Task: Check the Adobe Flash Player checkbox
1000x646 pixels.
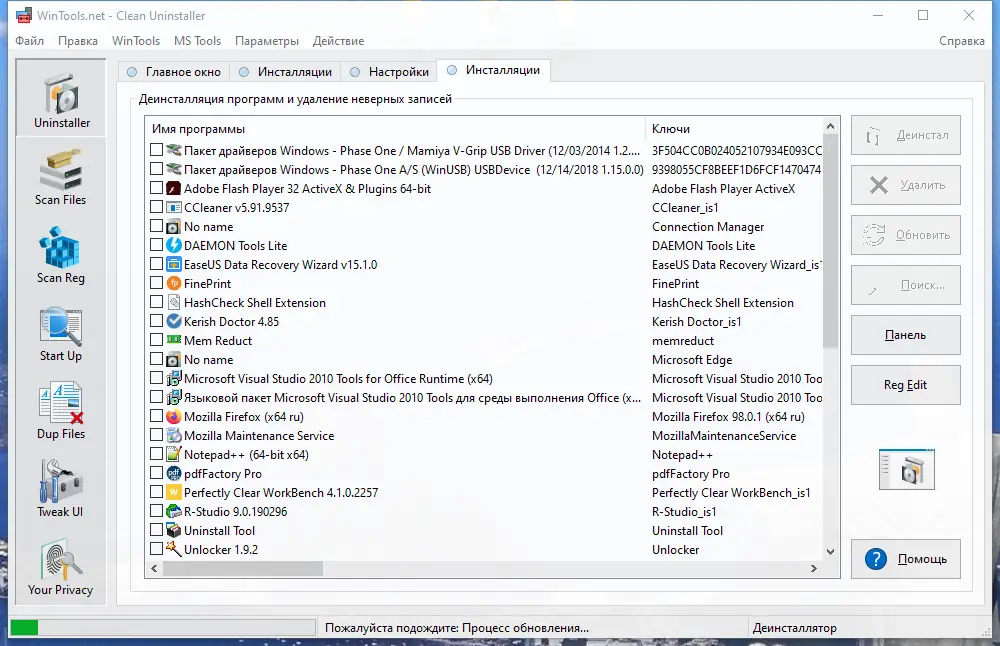Action: 156,188
